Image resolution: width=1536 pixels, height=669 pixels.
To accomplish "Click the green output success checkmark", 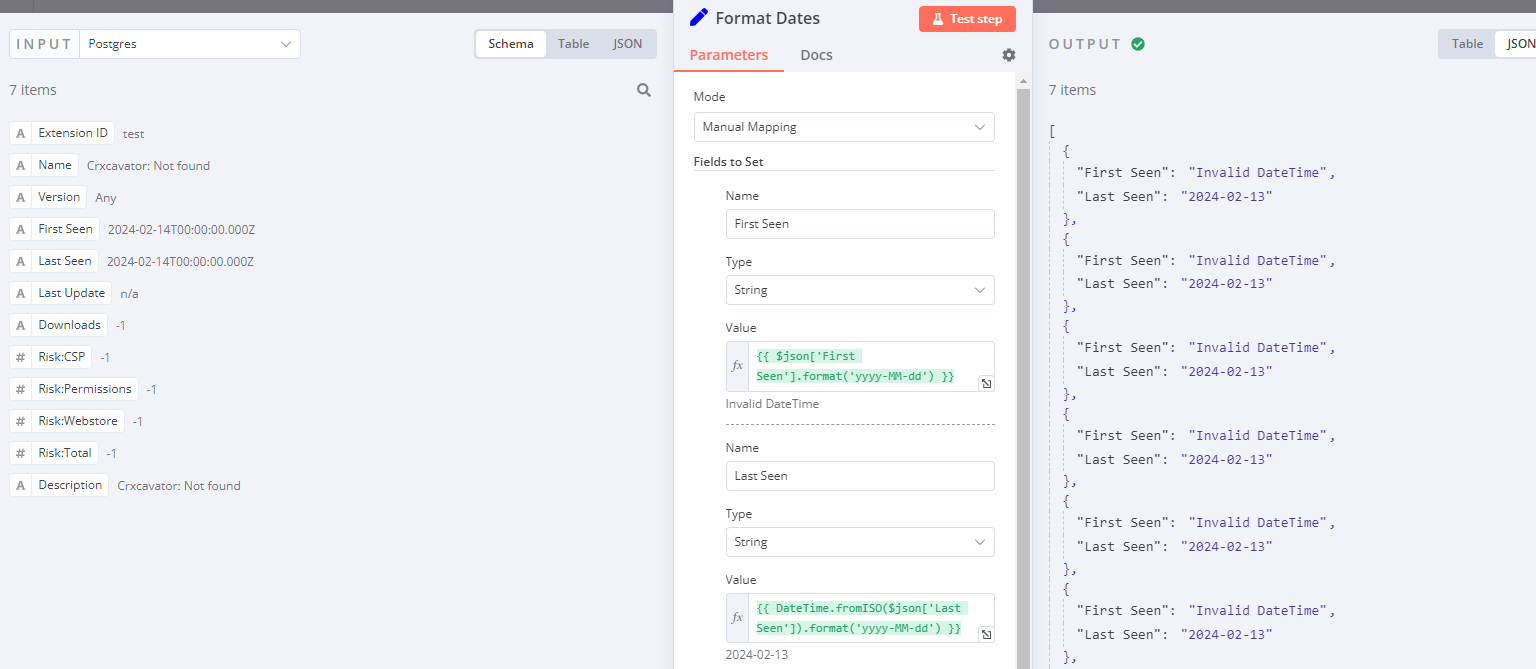I will [x=1138, y=44].
